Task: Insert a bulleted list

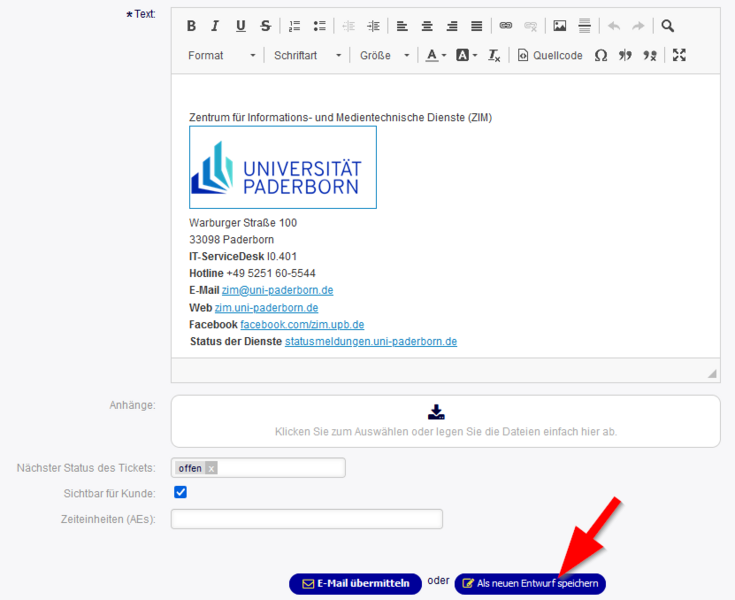Action: click(x=320, y=26)
